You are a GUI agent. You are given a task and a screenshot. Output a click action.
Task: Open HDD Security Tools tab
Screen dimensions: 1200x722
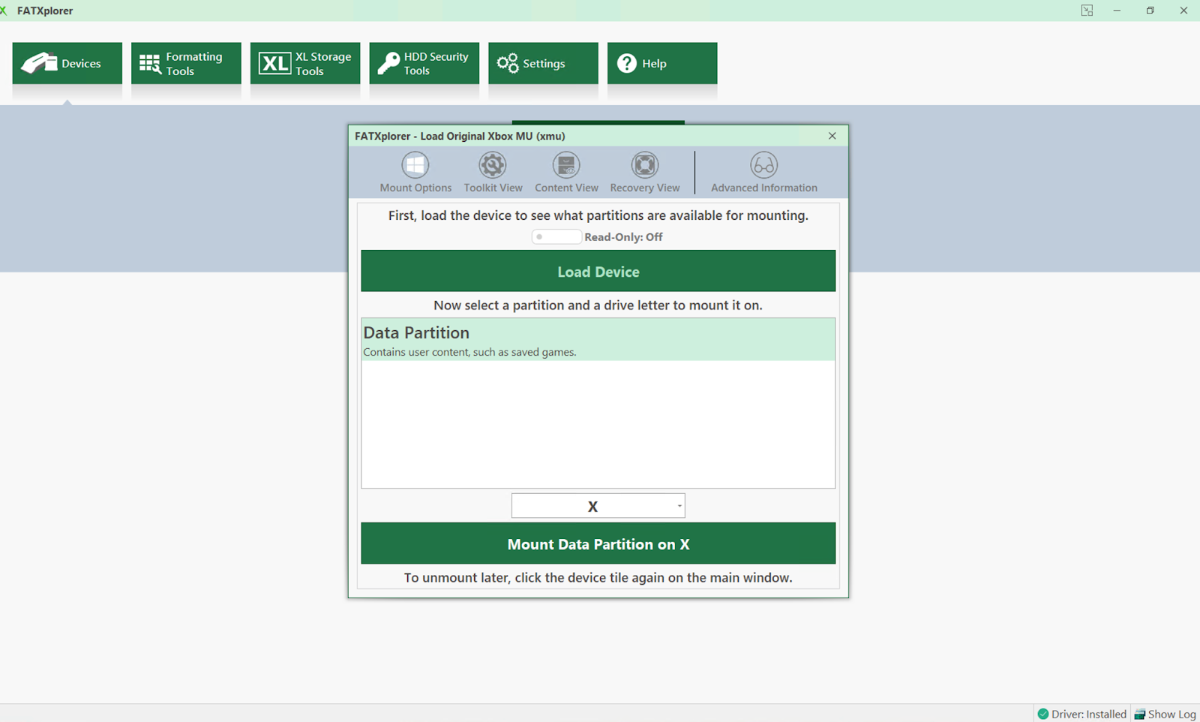tap(424, 63)
